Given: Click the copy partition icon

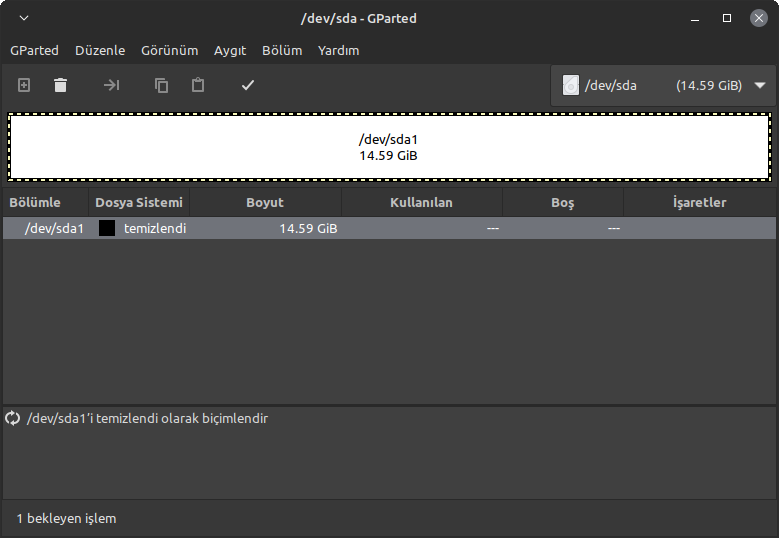Looking at the screenshot, I should [x=161, y=85].
